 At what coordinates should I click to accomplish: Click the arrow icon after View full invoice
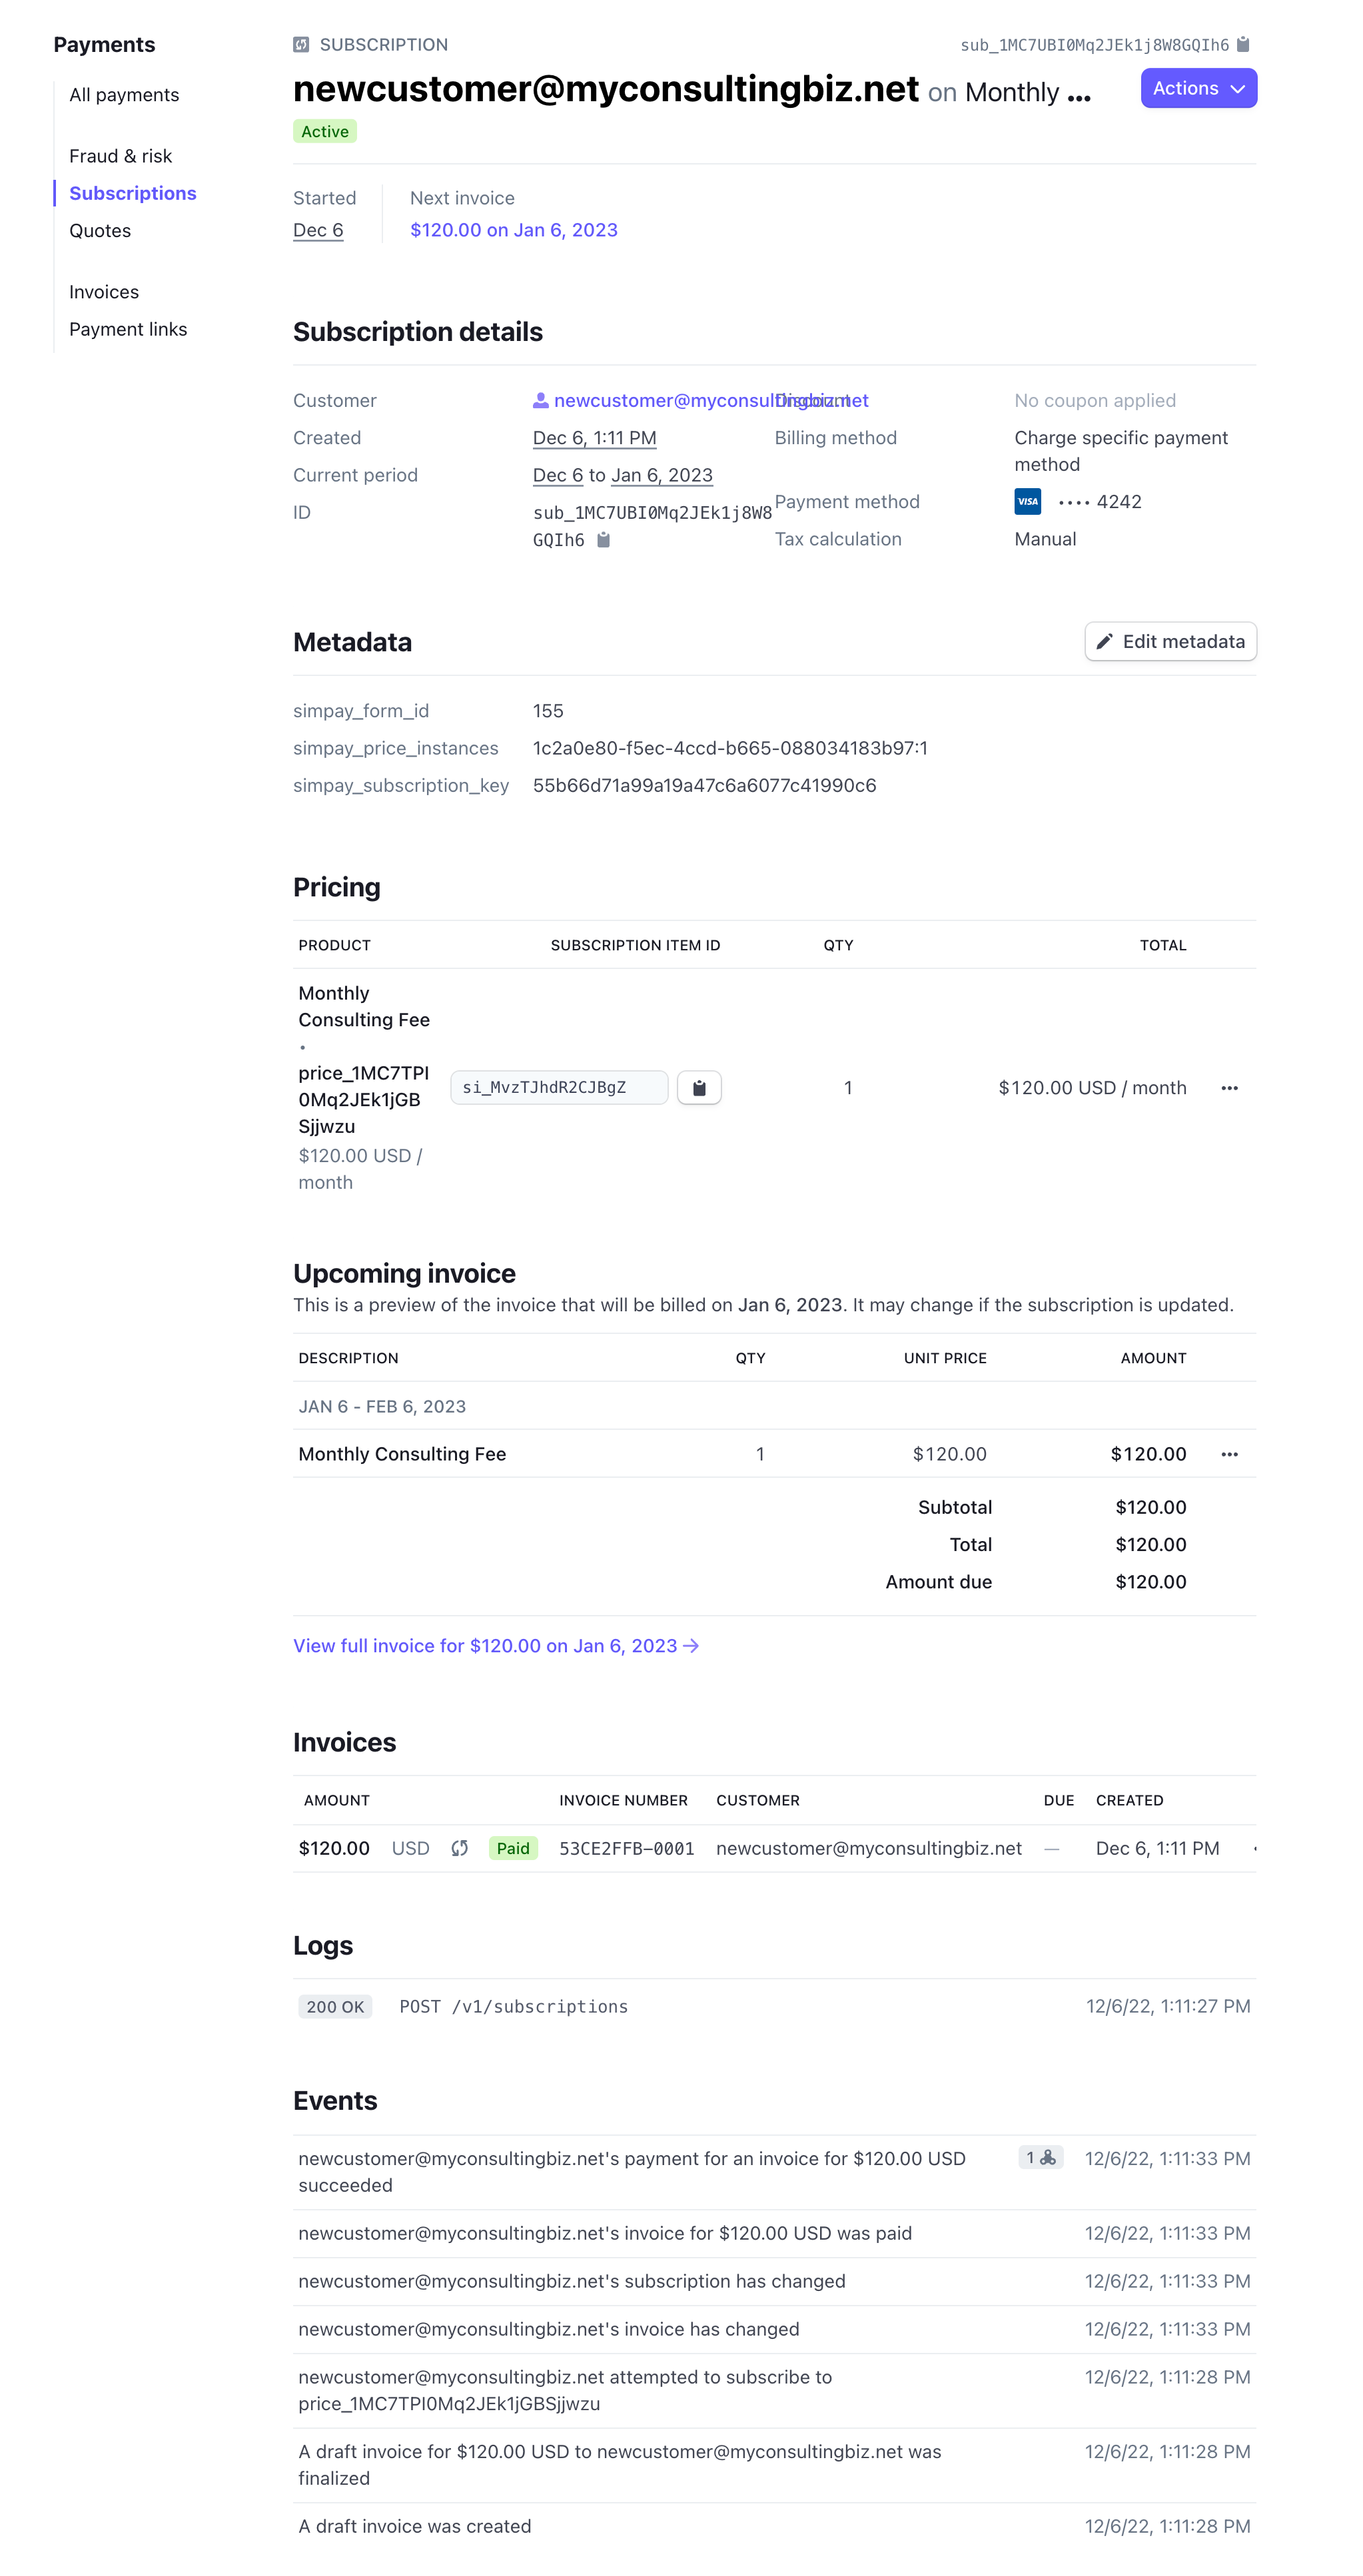point(692,1645)
